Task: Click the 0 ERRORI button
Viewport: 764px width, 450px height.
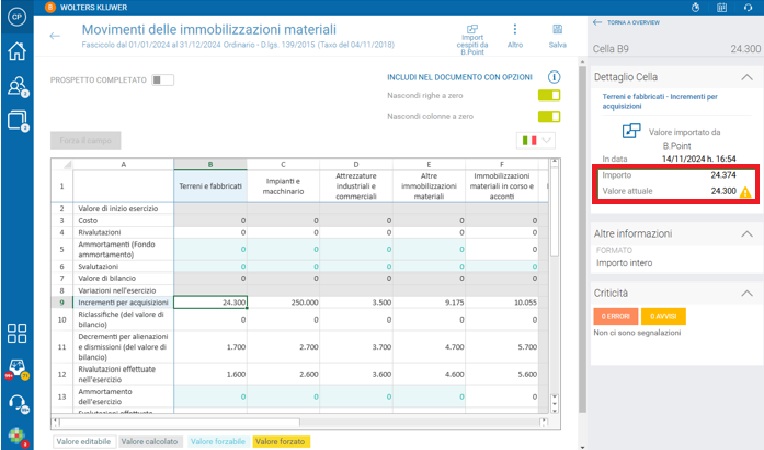Action: pyautogui.click(x=615, y=317)
